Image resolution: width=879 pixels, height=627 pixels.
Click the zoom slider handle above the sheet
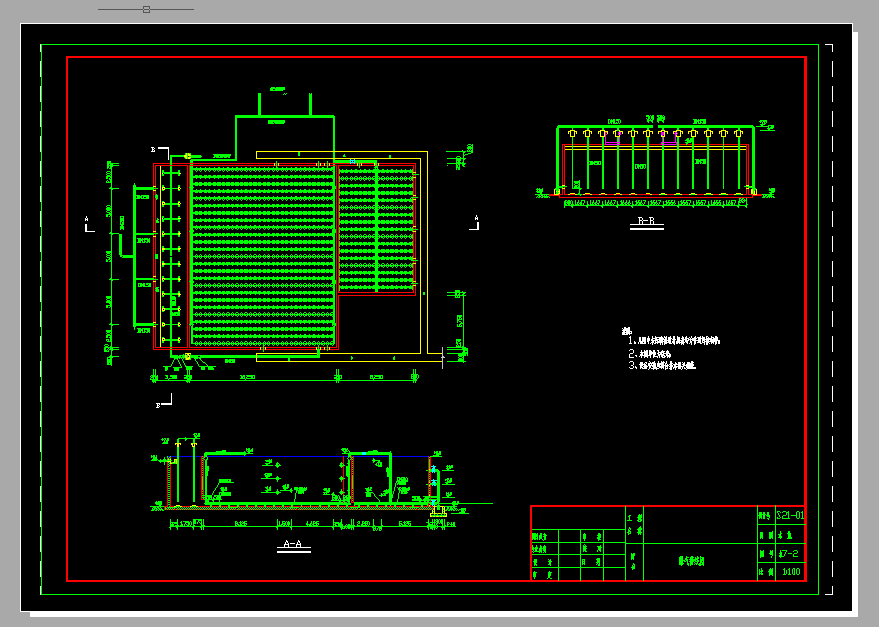146,9
